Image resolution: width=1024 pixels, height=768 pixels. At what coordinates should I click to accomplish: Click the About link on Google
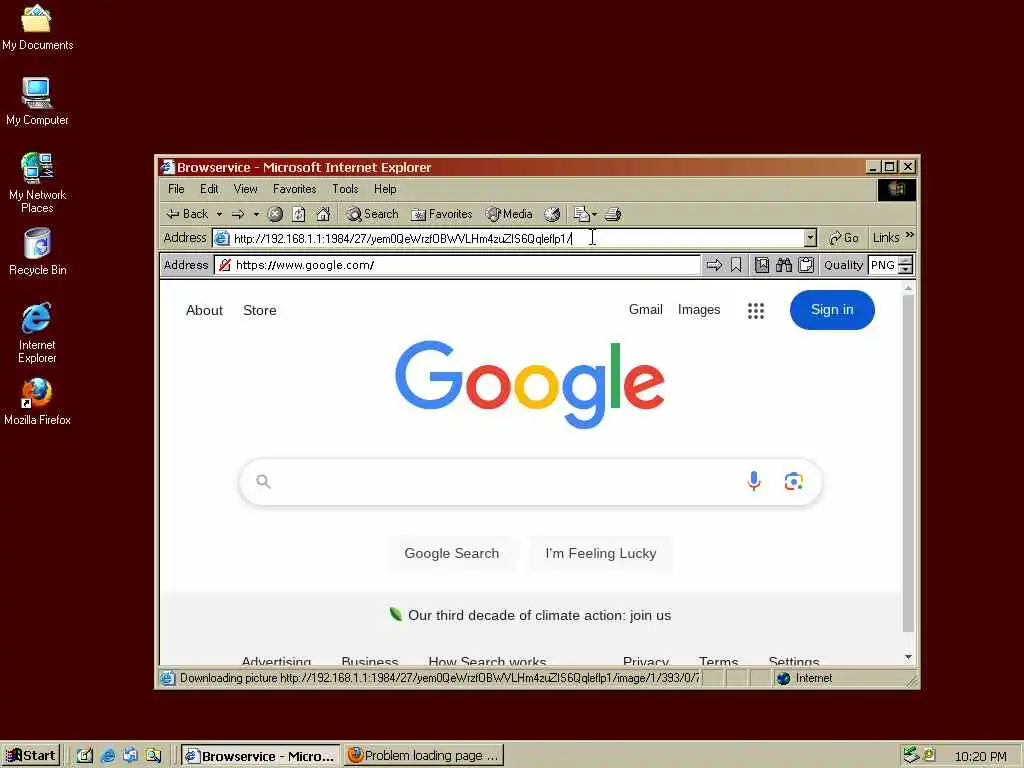click(x=204, y=311)
